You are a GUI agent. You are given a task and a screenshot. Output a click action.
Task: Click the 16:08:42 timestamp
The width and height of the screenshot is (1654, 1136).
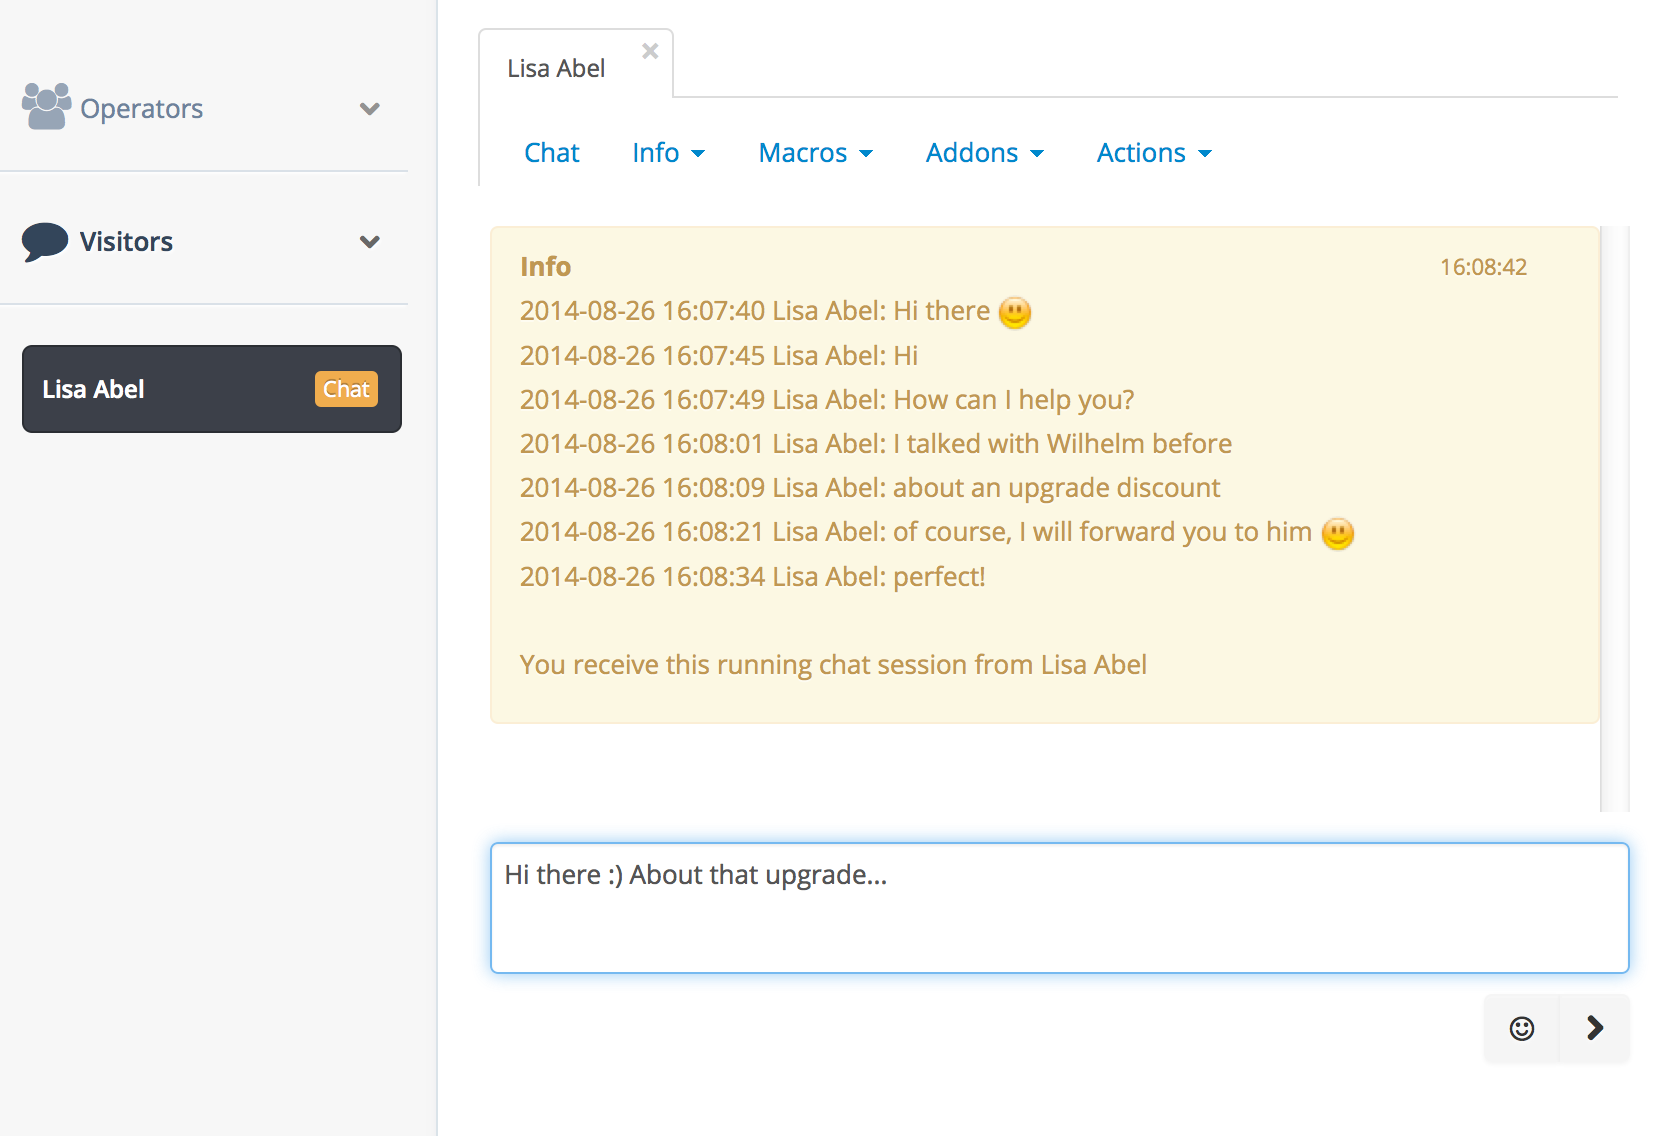(1483, 267)
